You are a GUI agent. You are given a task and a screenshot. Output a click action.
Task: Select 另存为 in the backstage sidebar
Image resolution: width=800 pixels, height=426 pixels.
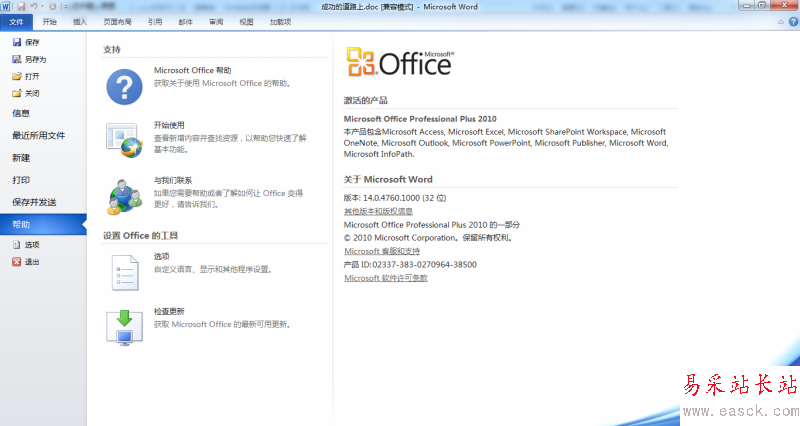(x=36, y=59)
